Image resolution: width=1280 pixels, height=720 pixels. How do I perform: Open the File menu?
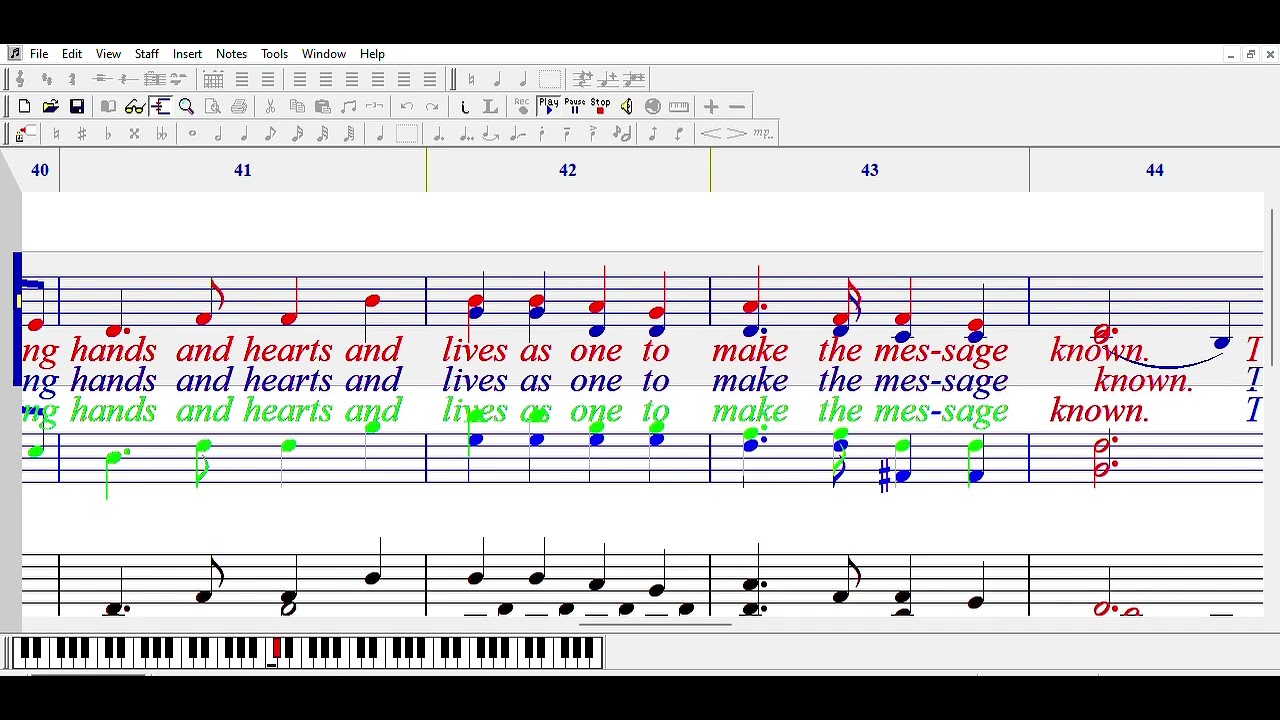pos(39,54)
